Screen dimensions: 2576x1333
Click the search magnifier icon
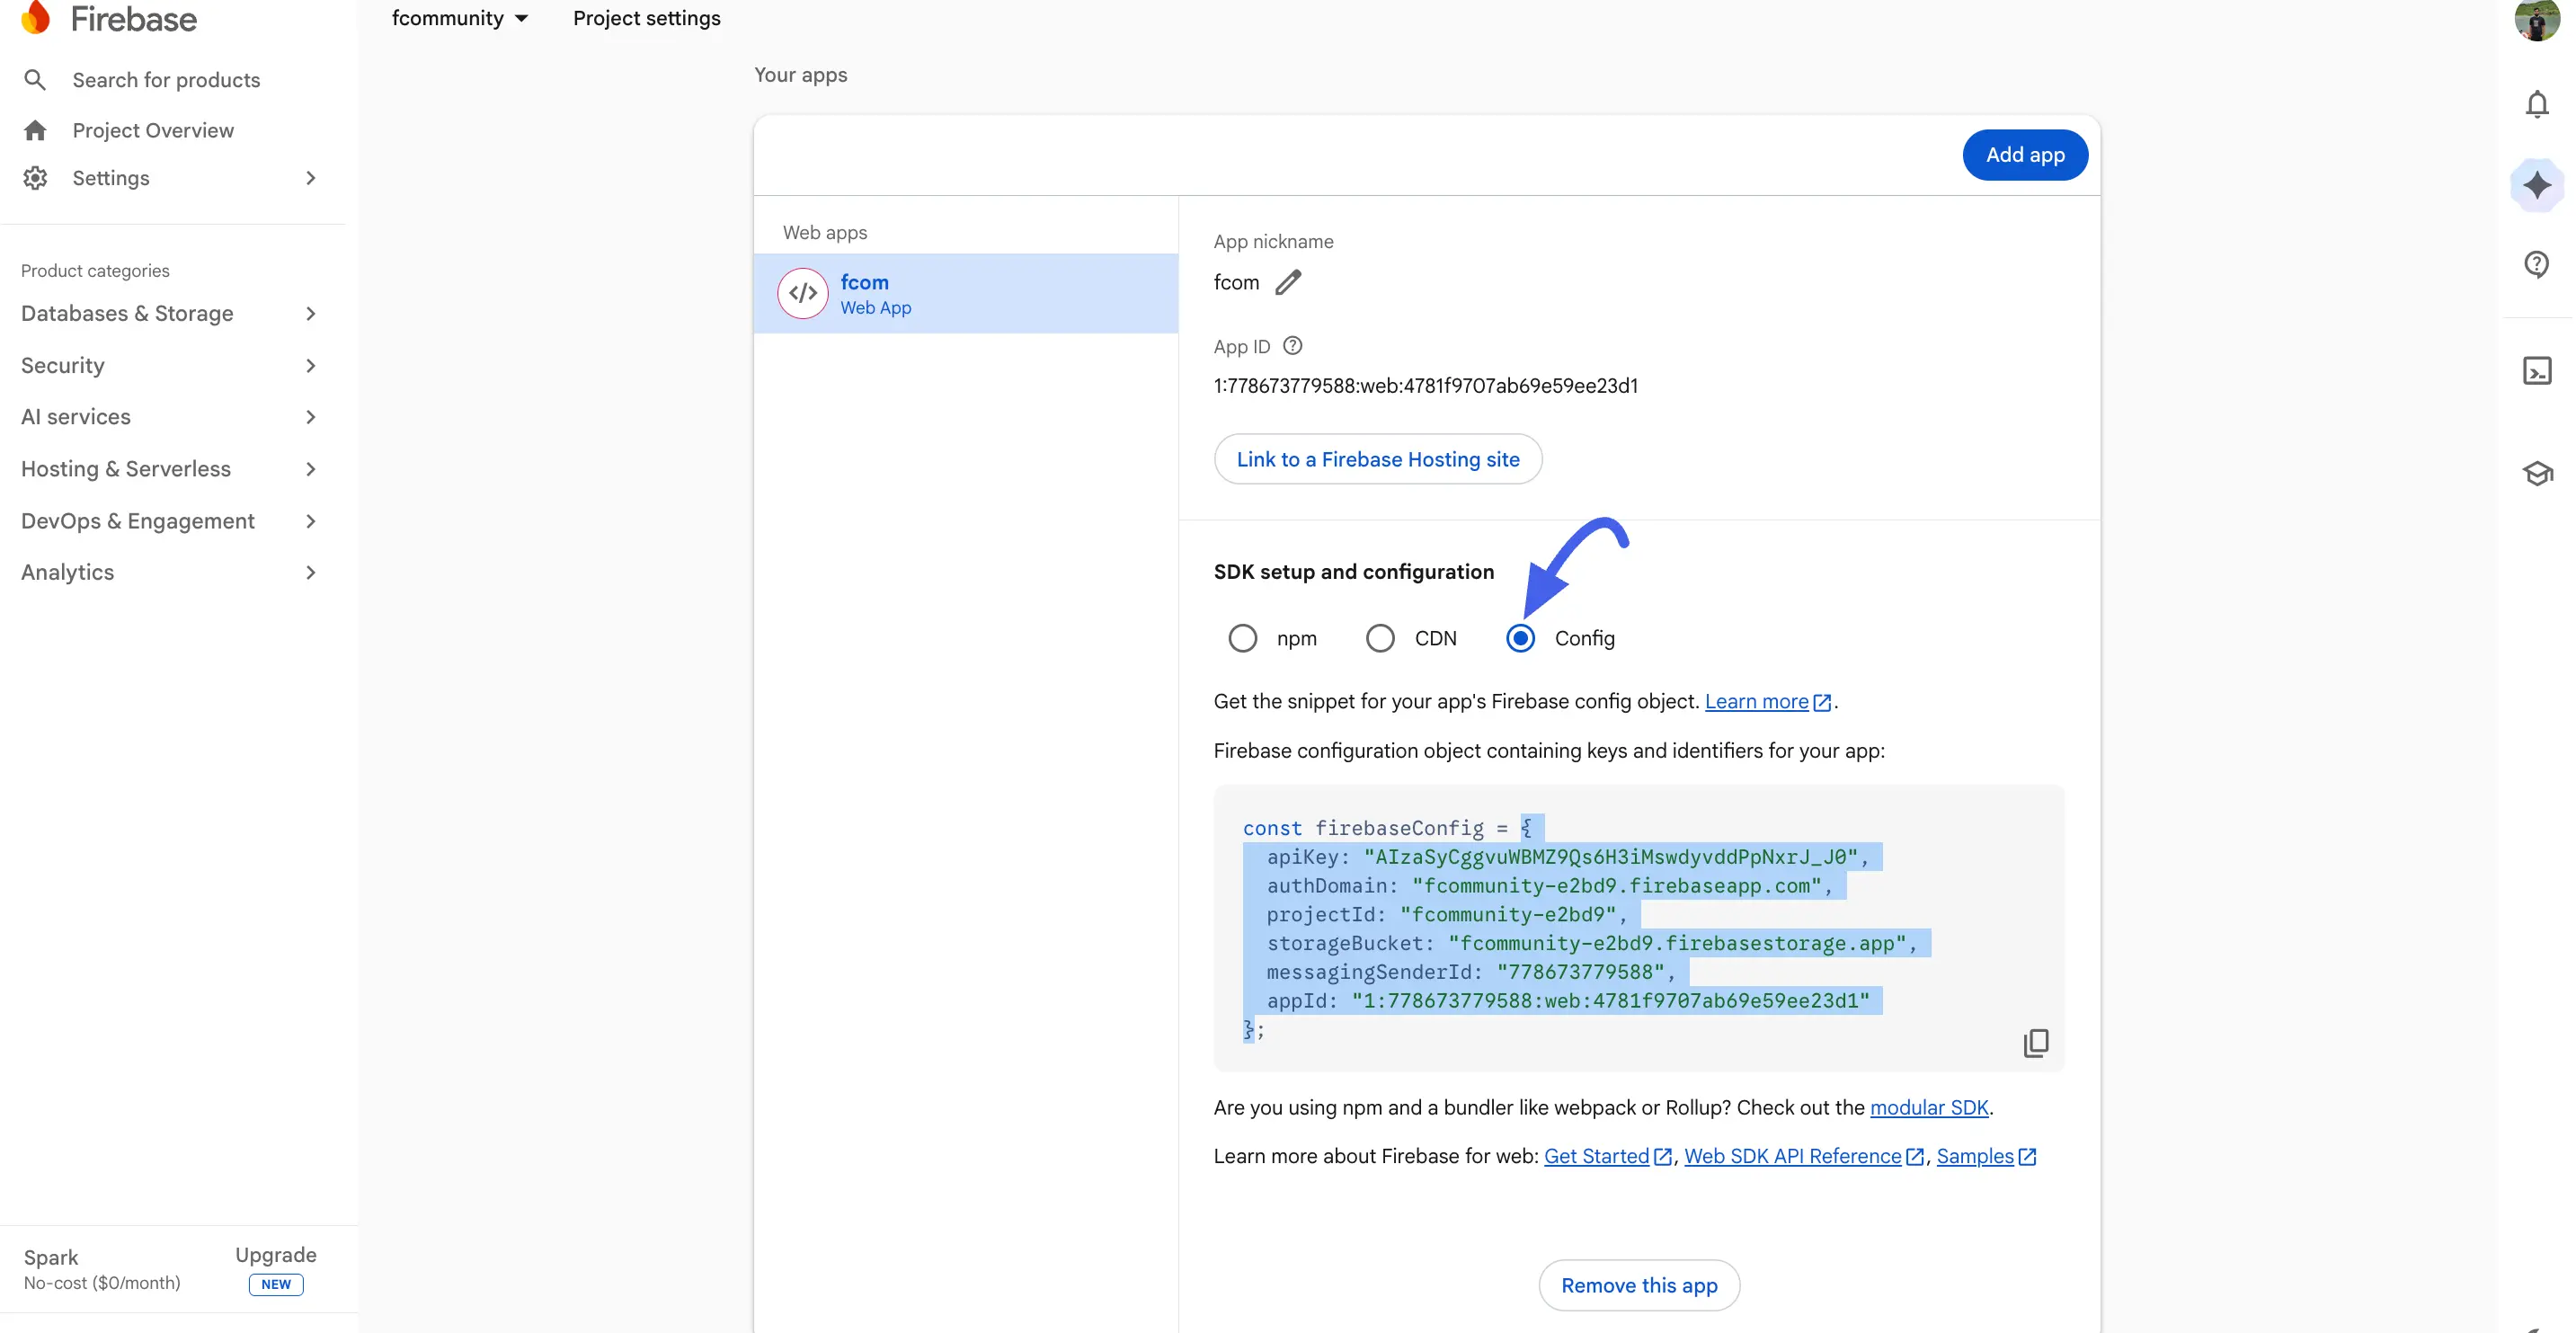point(35,80)
